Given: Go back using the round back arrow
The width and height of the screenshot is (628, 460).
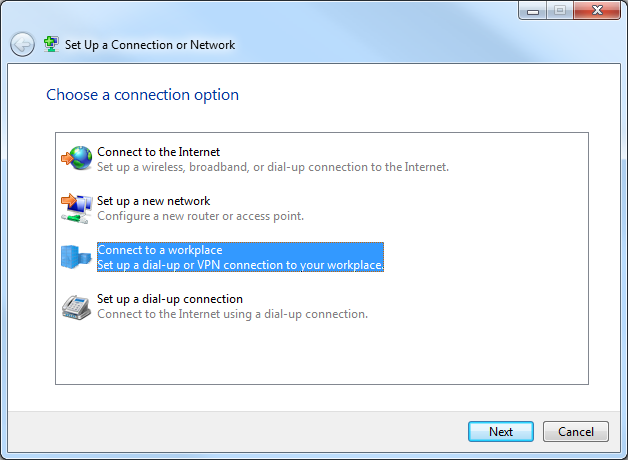Looking at the screenshot, I should click(x=22, y=44).
